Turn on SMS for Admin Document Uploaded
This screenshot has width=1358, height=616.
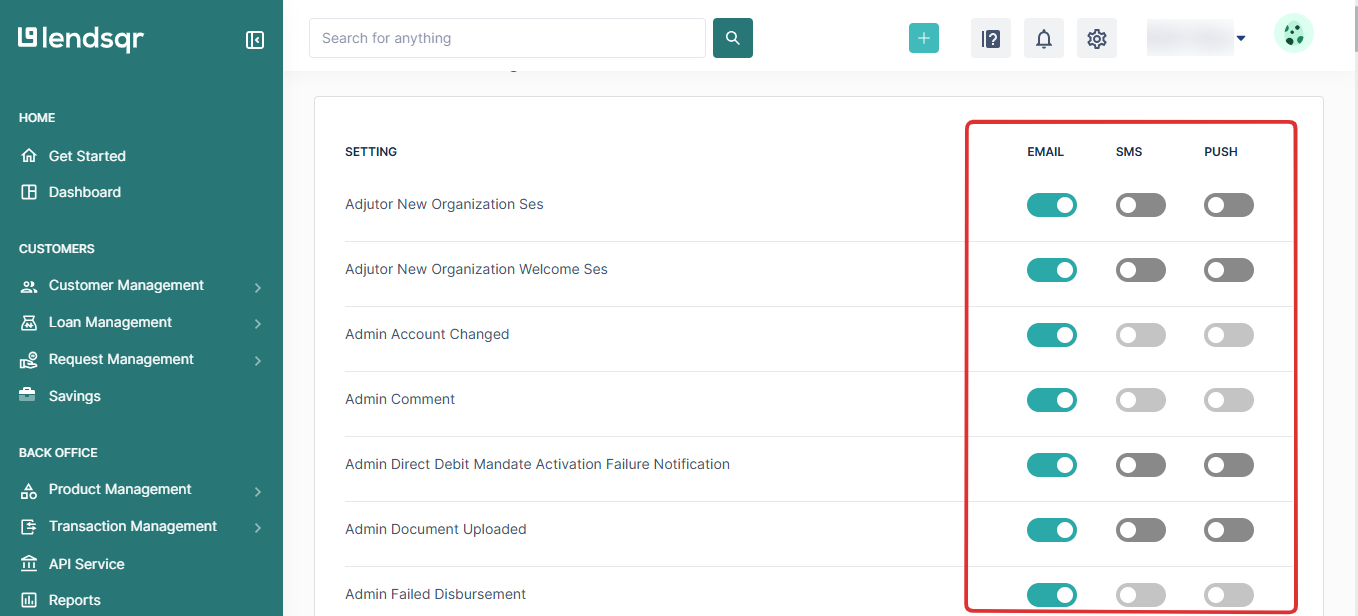click(x=1141, y=530)
